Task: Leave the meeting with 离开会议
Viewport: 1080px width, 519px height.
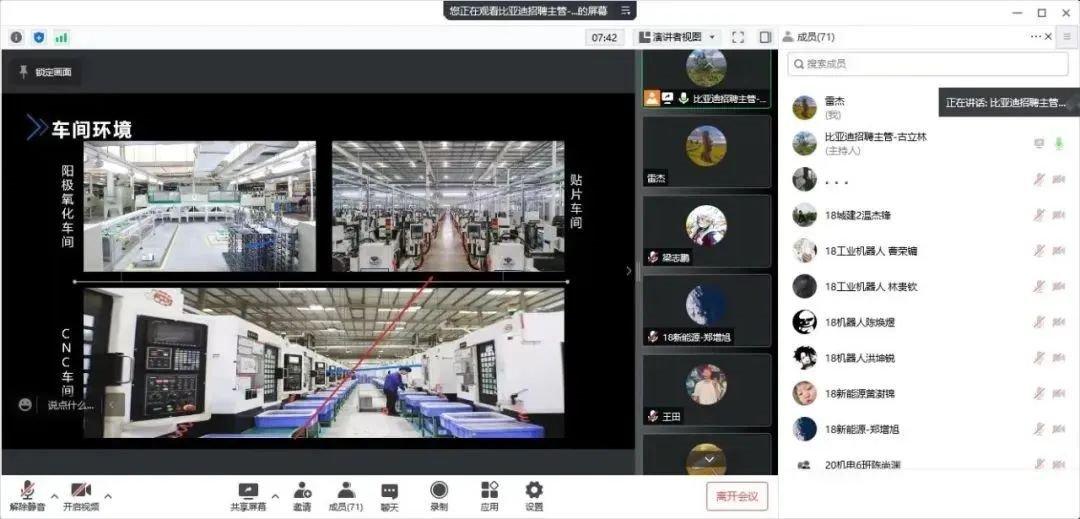Action: [x=737, y=496]
